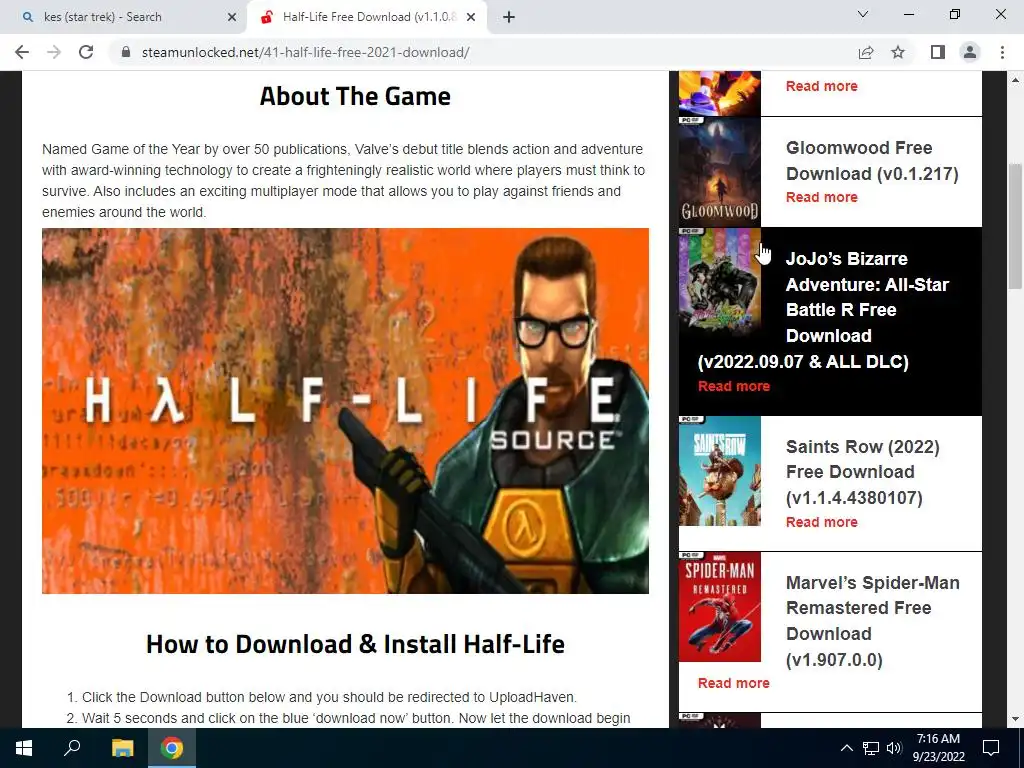Open Chrome three-dot menu

(x=1002, y=52)
